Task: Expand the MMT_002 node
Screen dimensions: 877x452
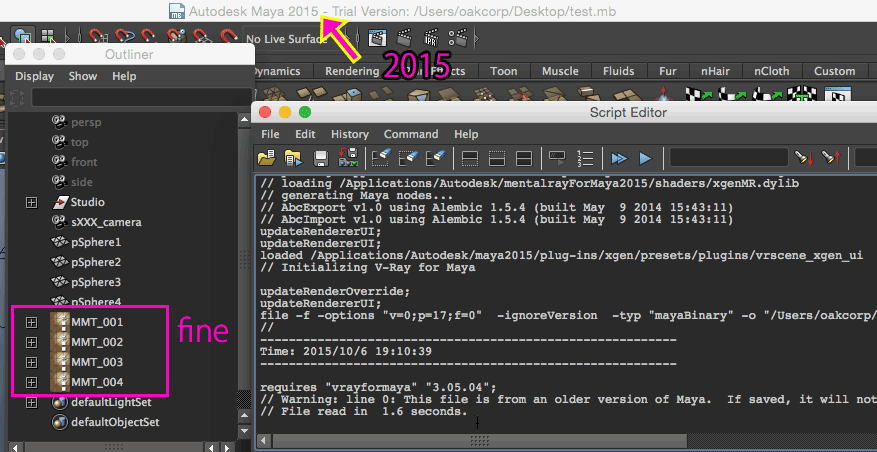Action: tap(31, 342)
